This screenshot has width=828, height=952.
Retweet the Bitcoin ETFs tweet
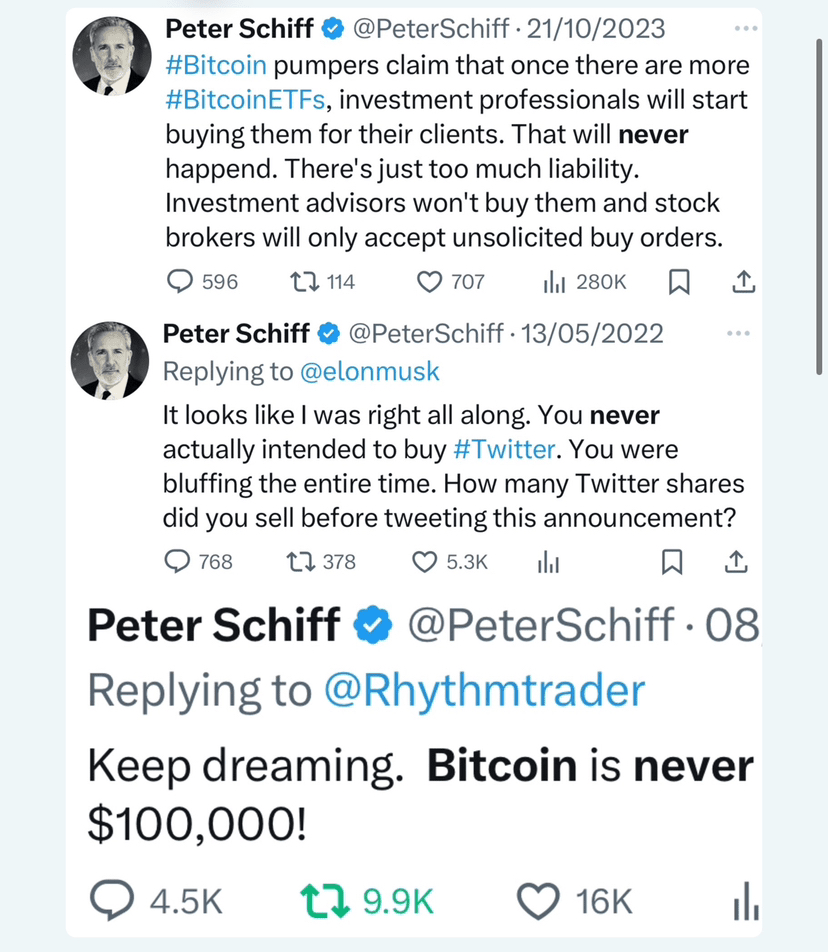(x=300, y=283)
